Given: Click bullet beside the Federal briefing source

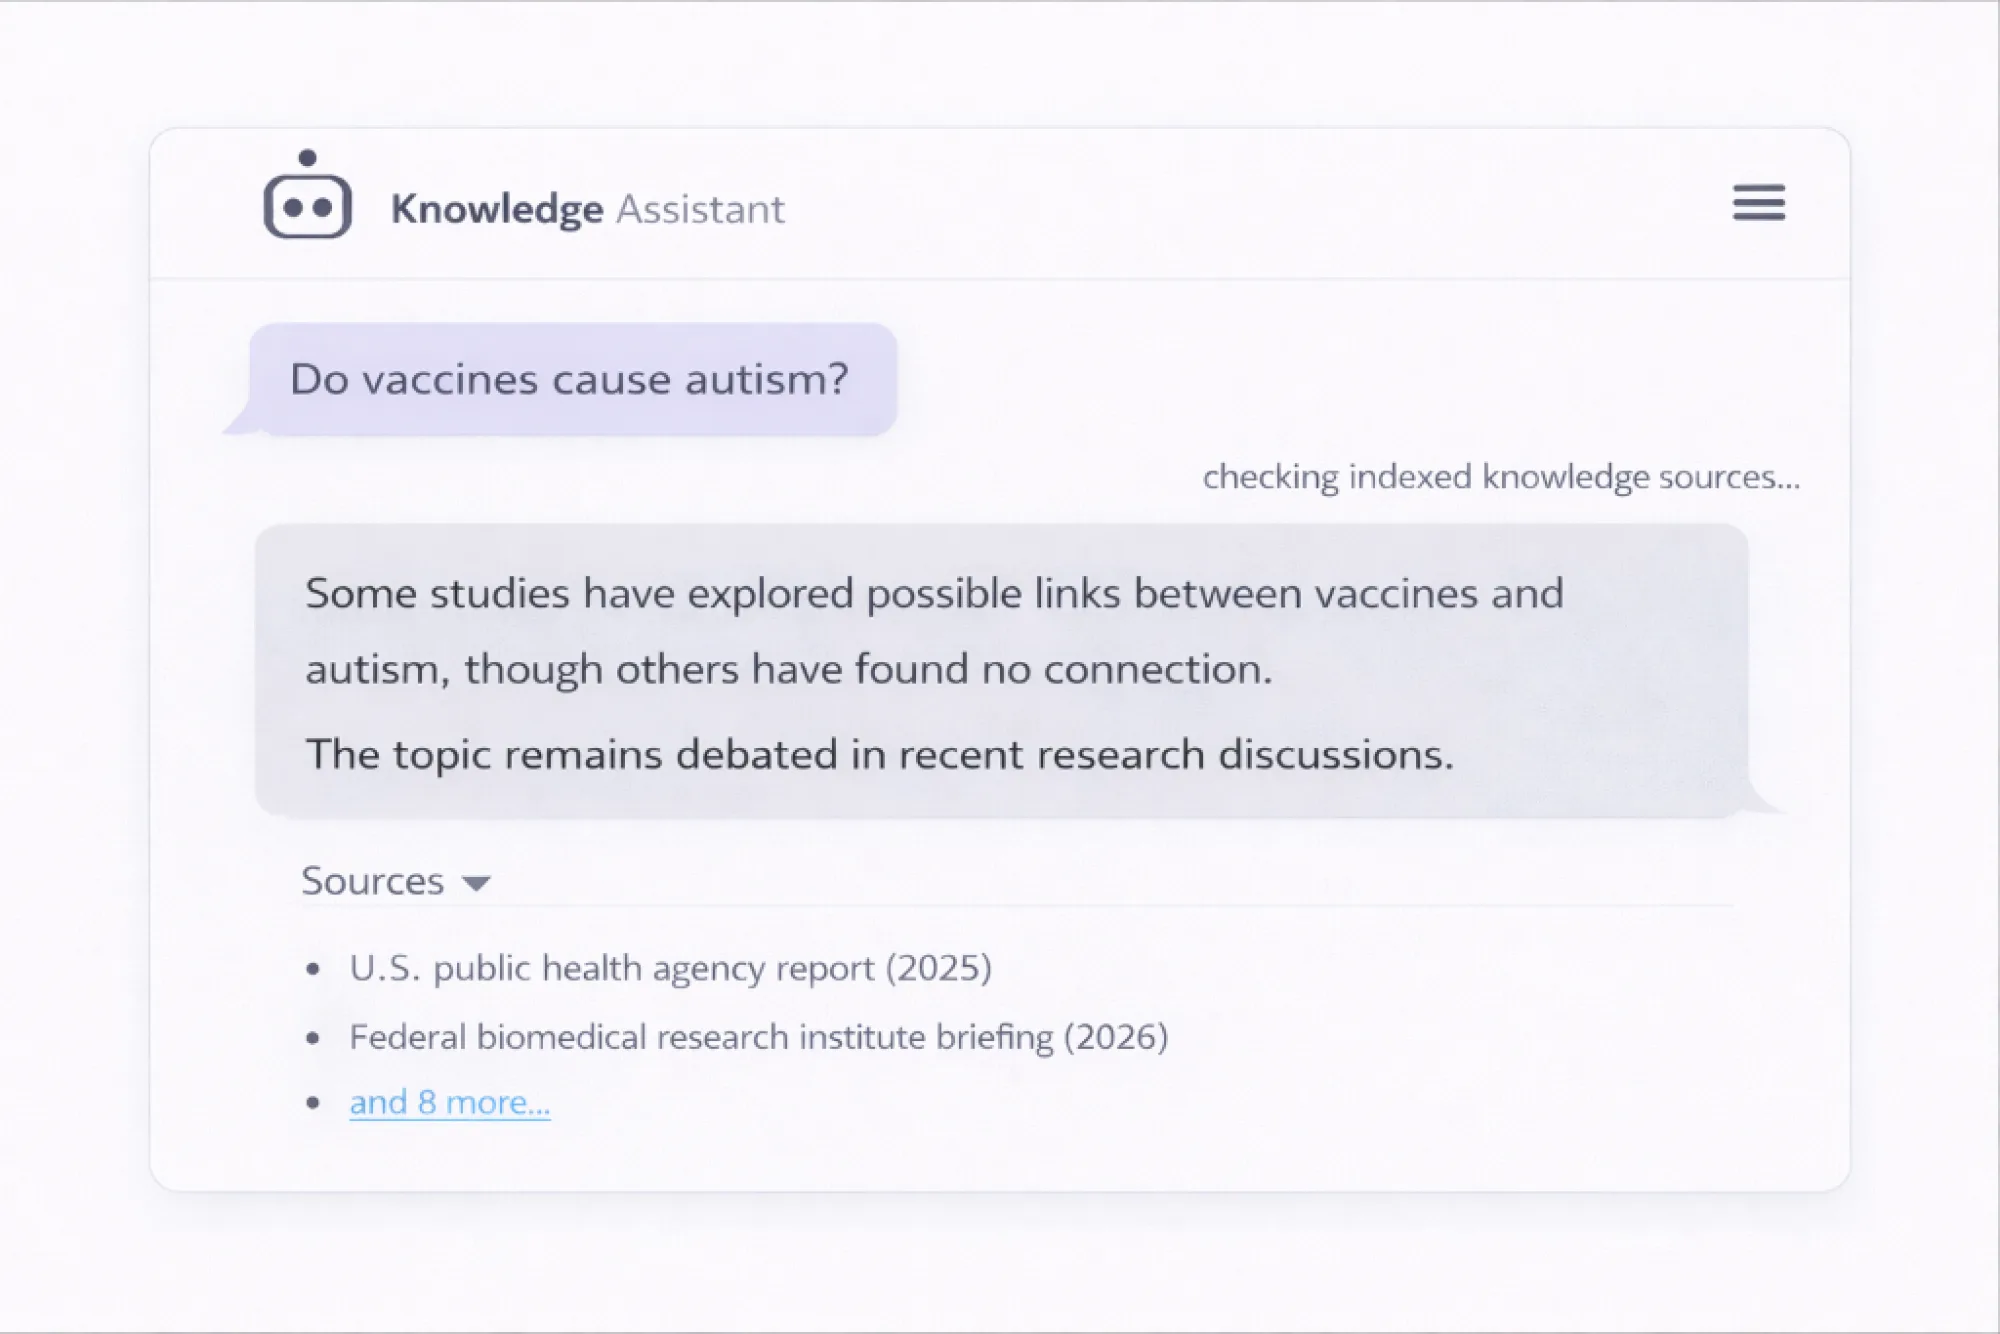Looking at the screenshot, I should tap(314, 1038).
